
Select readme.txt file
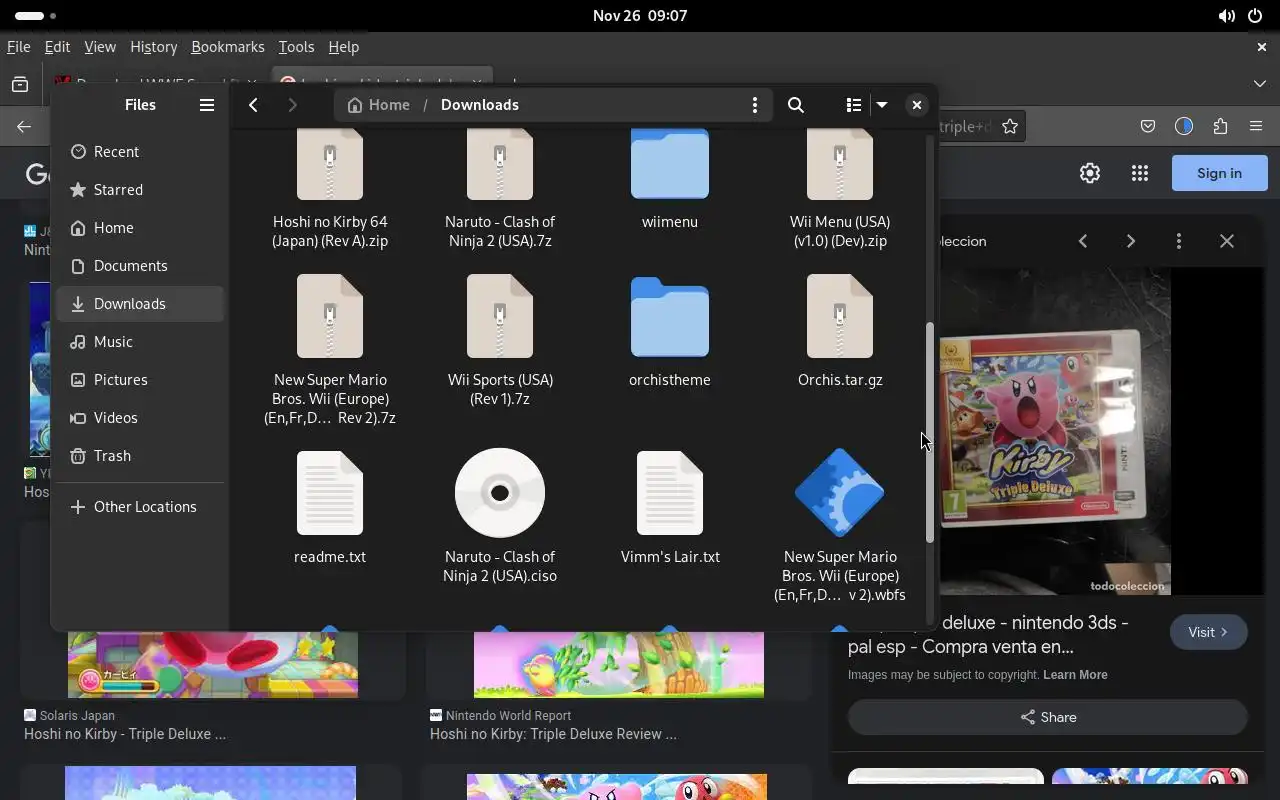[330, 508]
